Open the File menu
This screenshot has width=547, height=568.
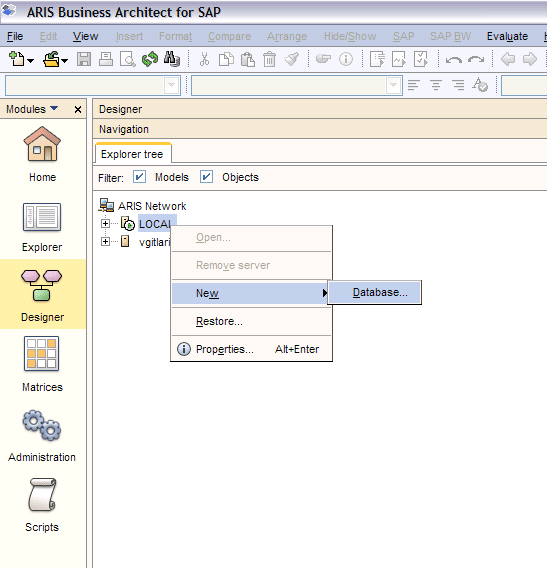(15, 36)
